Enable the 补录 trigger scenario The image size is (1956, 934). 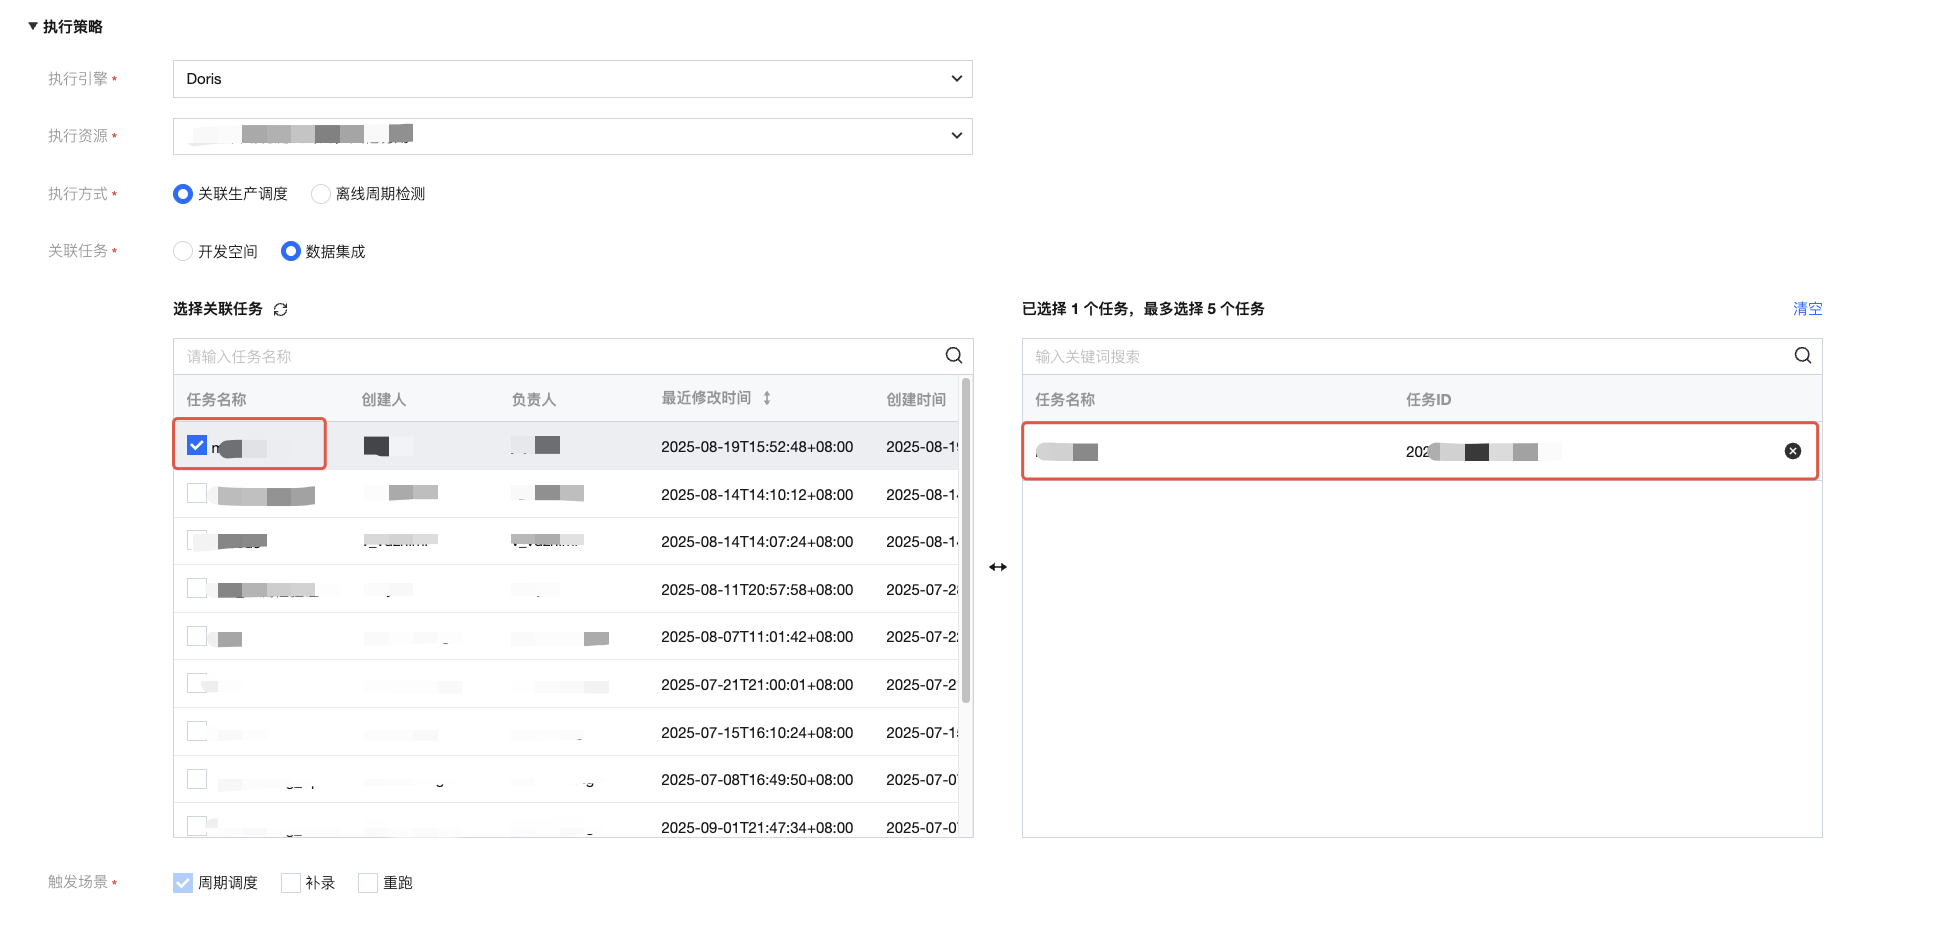[x=291, y=883]
